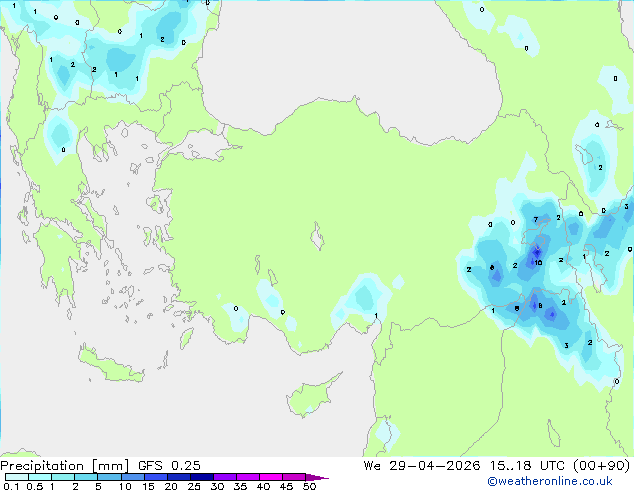Viewport: 634px width, 490px height.
Task: Click the '0.1' legend scale label
Action: click(x=11, y=486)
